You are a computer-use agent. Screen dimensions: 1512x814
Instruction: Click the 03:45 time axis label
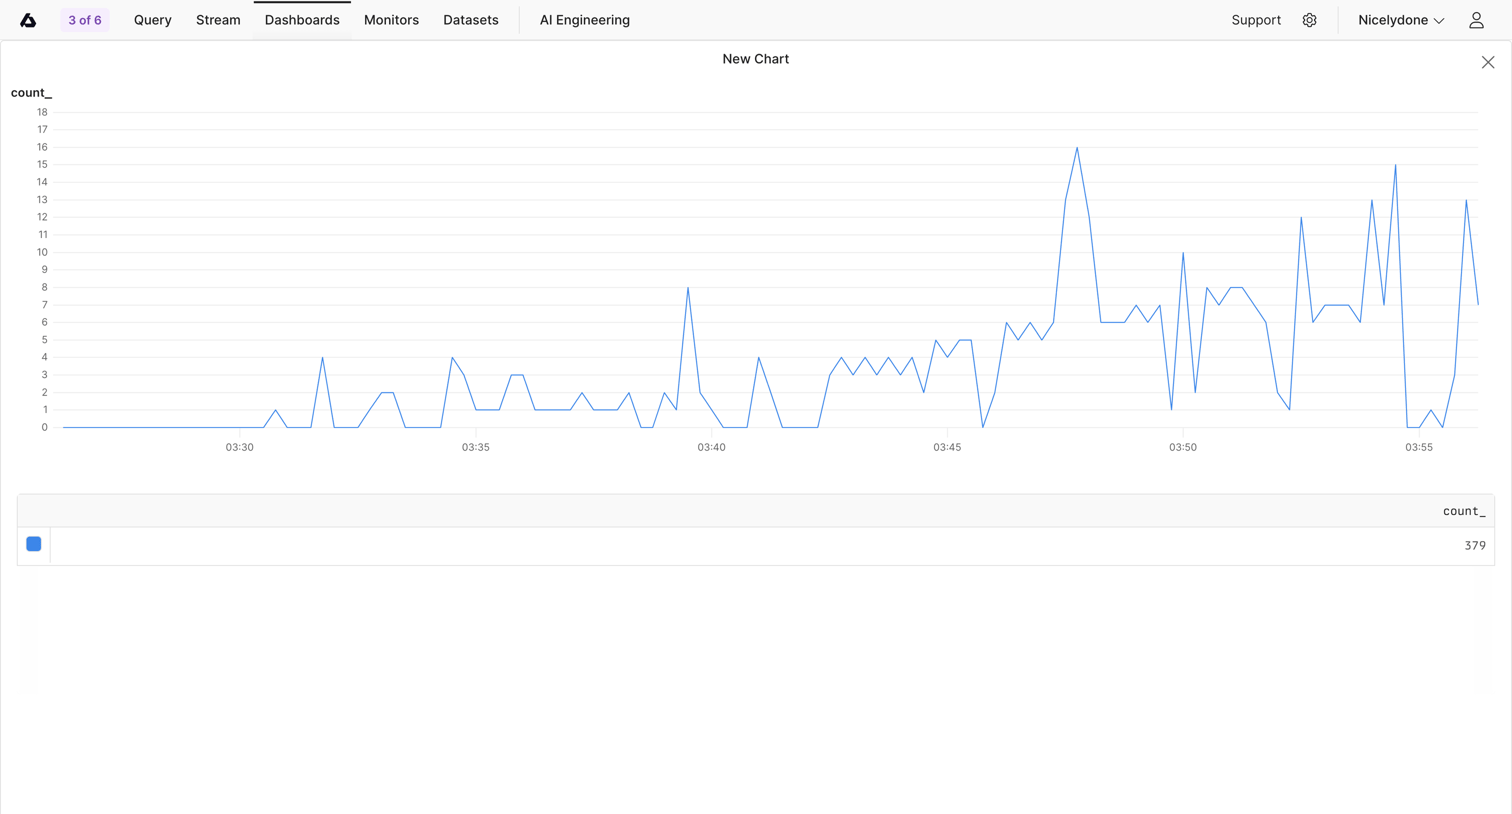point(947,447)
